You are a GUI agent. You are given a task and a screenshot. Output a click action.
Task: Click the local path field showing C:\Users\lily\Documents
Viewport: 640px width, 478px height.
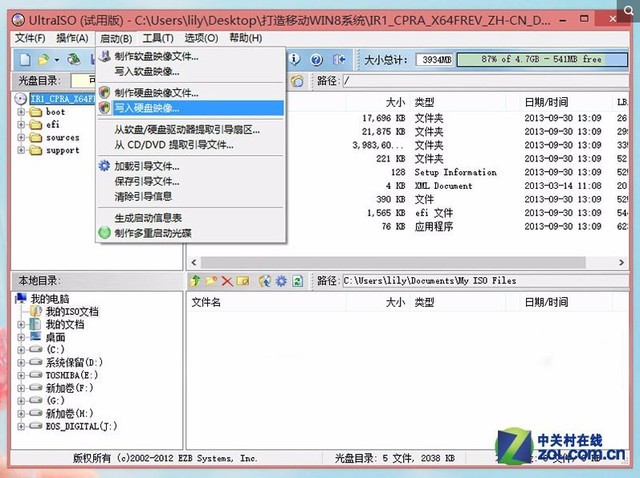485,281
